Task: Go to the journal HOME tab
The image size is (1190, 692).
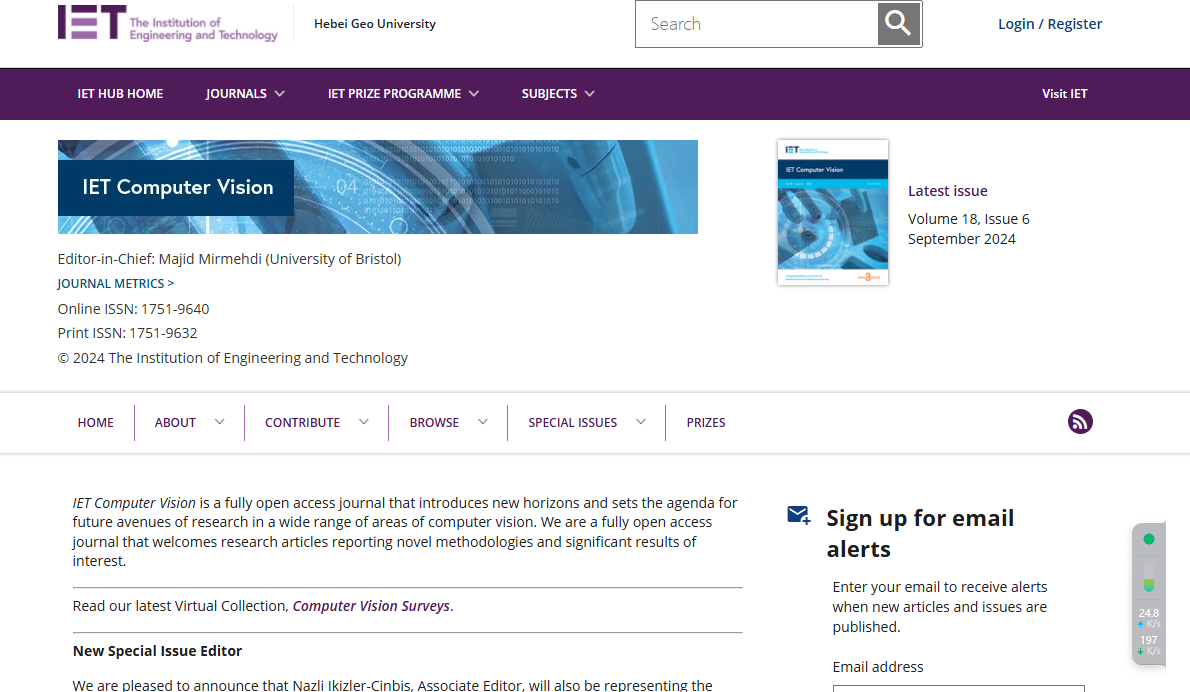Action: pos(96,423)
